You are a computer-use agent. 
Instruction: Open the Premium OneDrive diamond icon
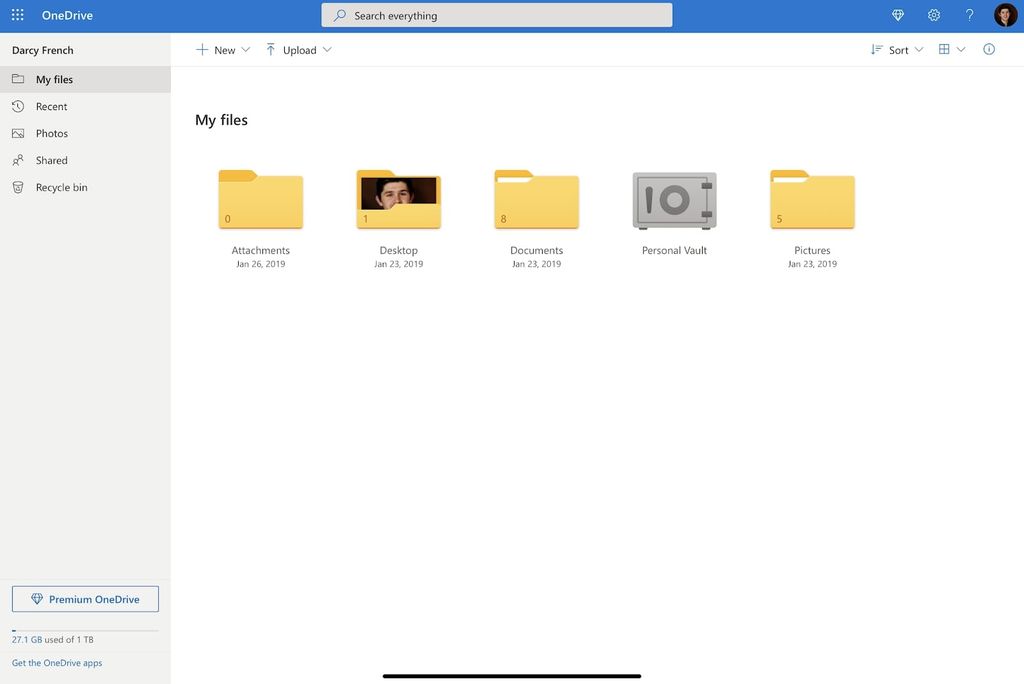click(x=36, y=598)
